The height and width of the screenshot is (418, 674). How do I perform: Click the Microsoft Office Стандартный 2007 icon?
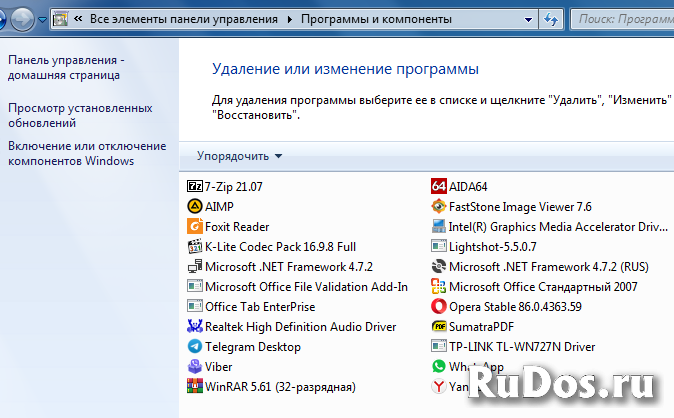point(439,286)
